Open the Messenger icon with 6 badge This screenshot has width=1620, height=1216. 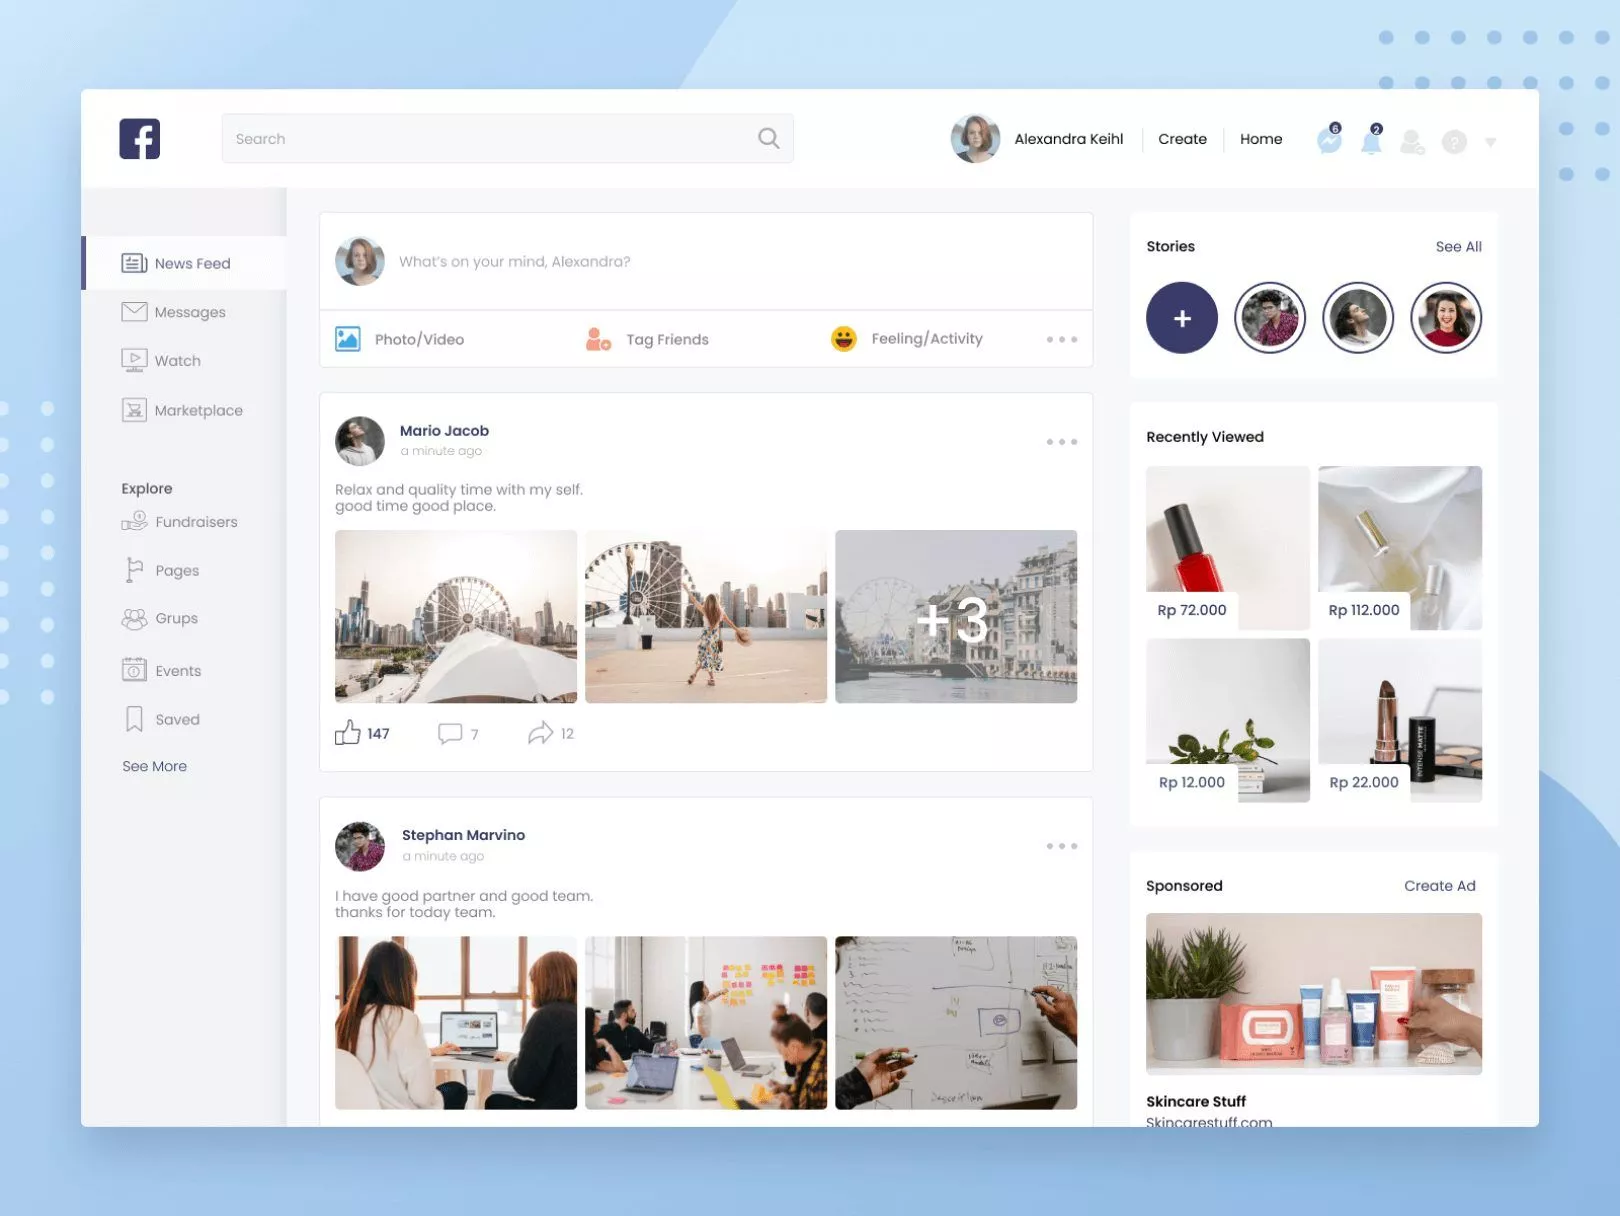point(1329,140)
